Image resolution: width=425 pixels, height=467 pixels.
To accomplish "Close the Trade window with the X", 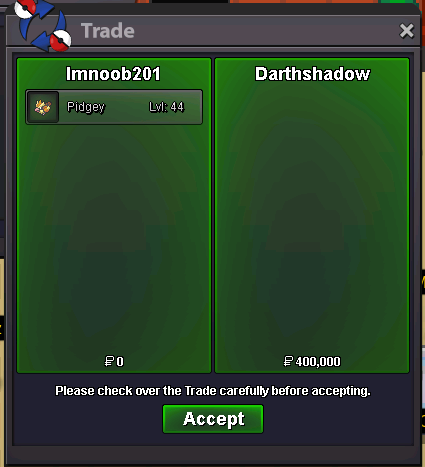I will 407,31.
